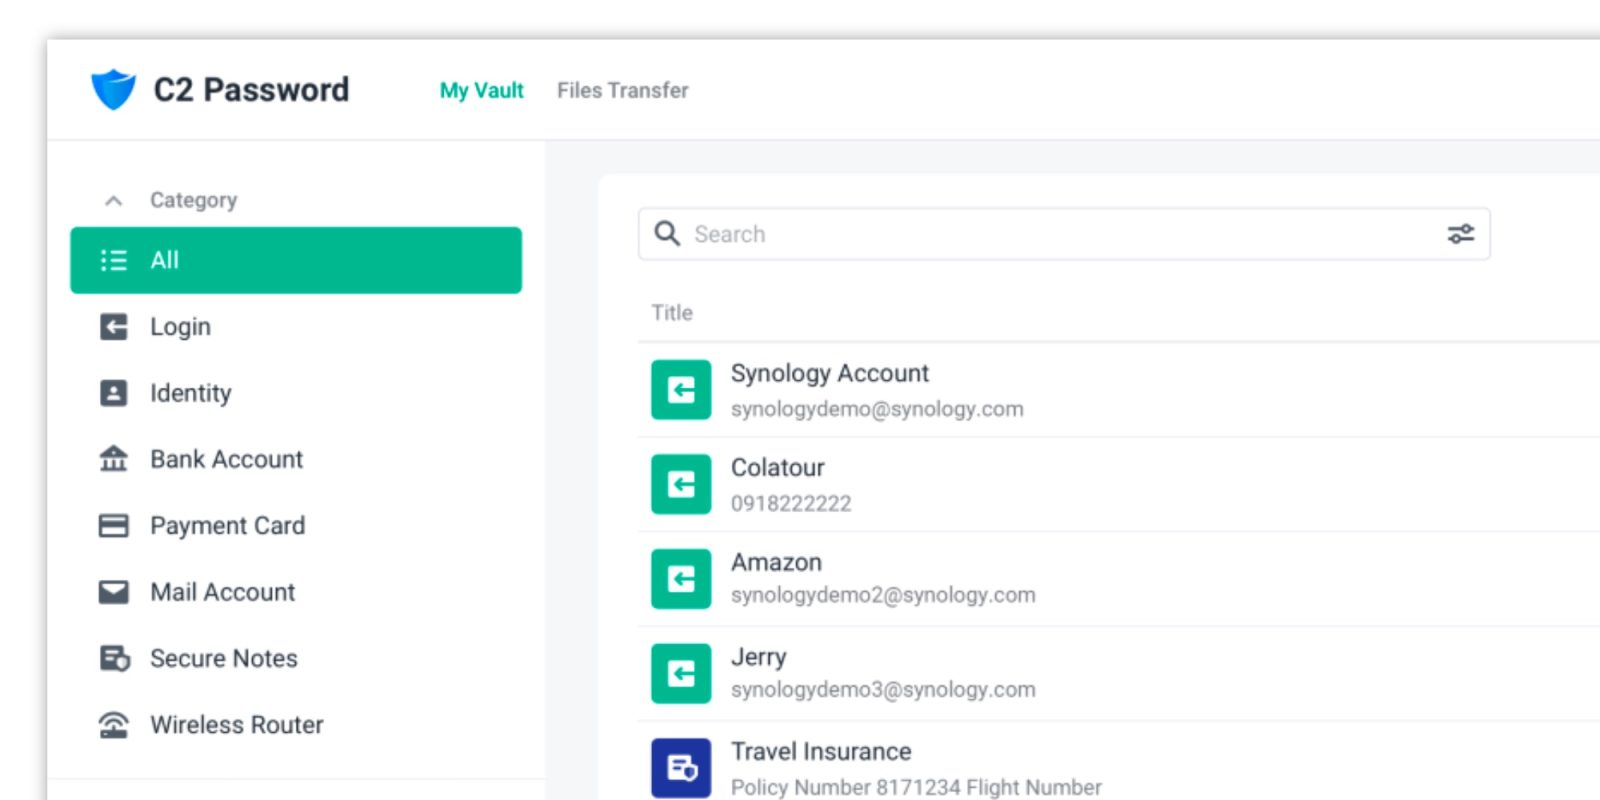Sort list by Title column header

(672, 313)
